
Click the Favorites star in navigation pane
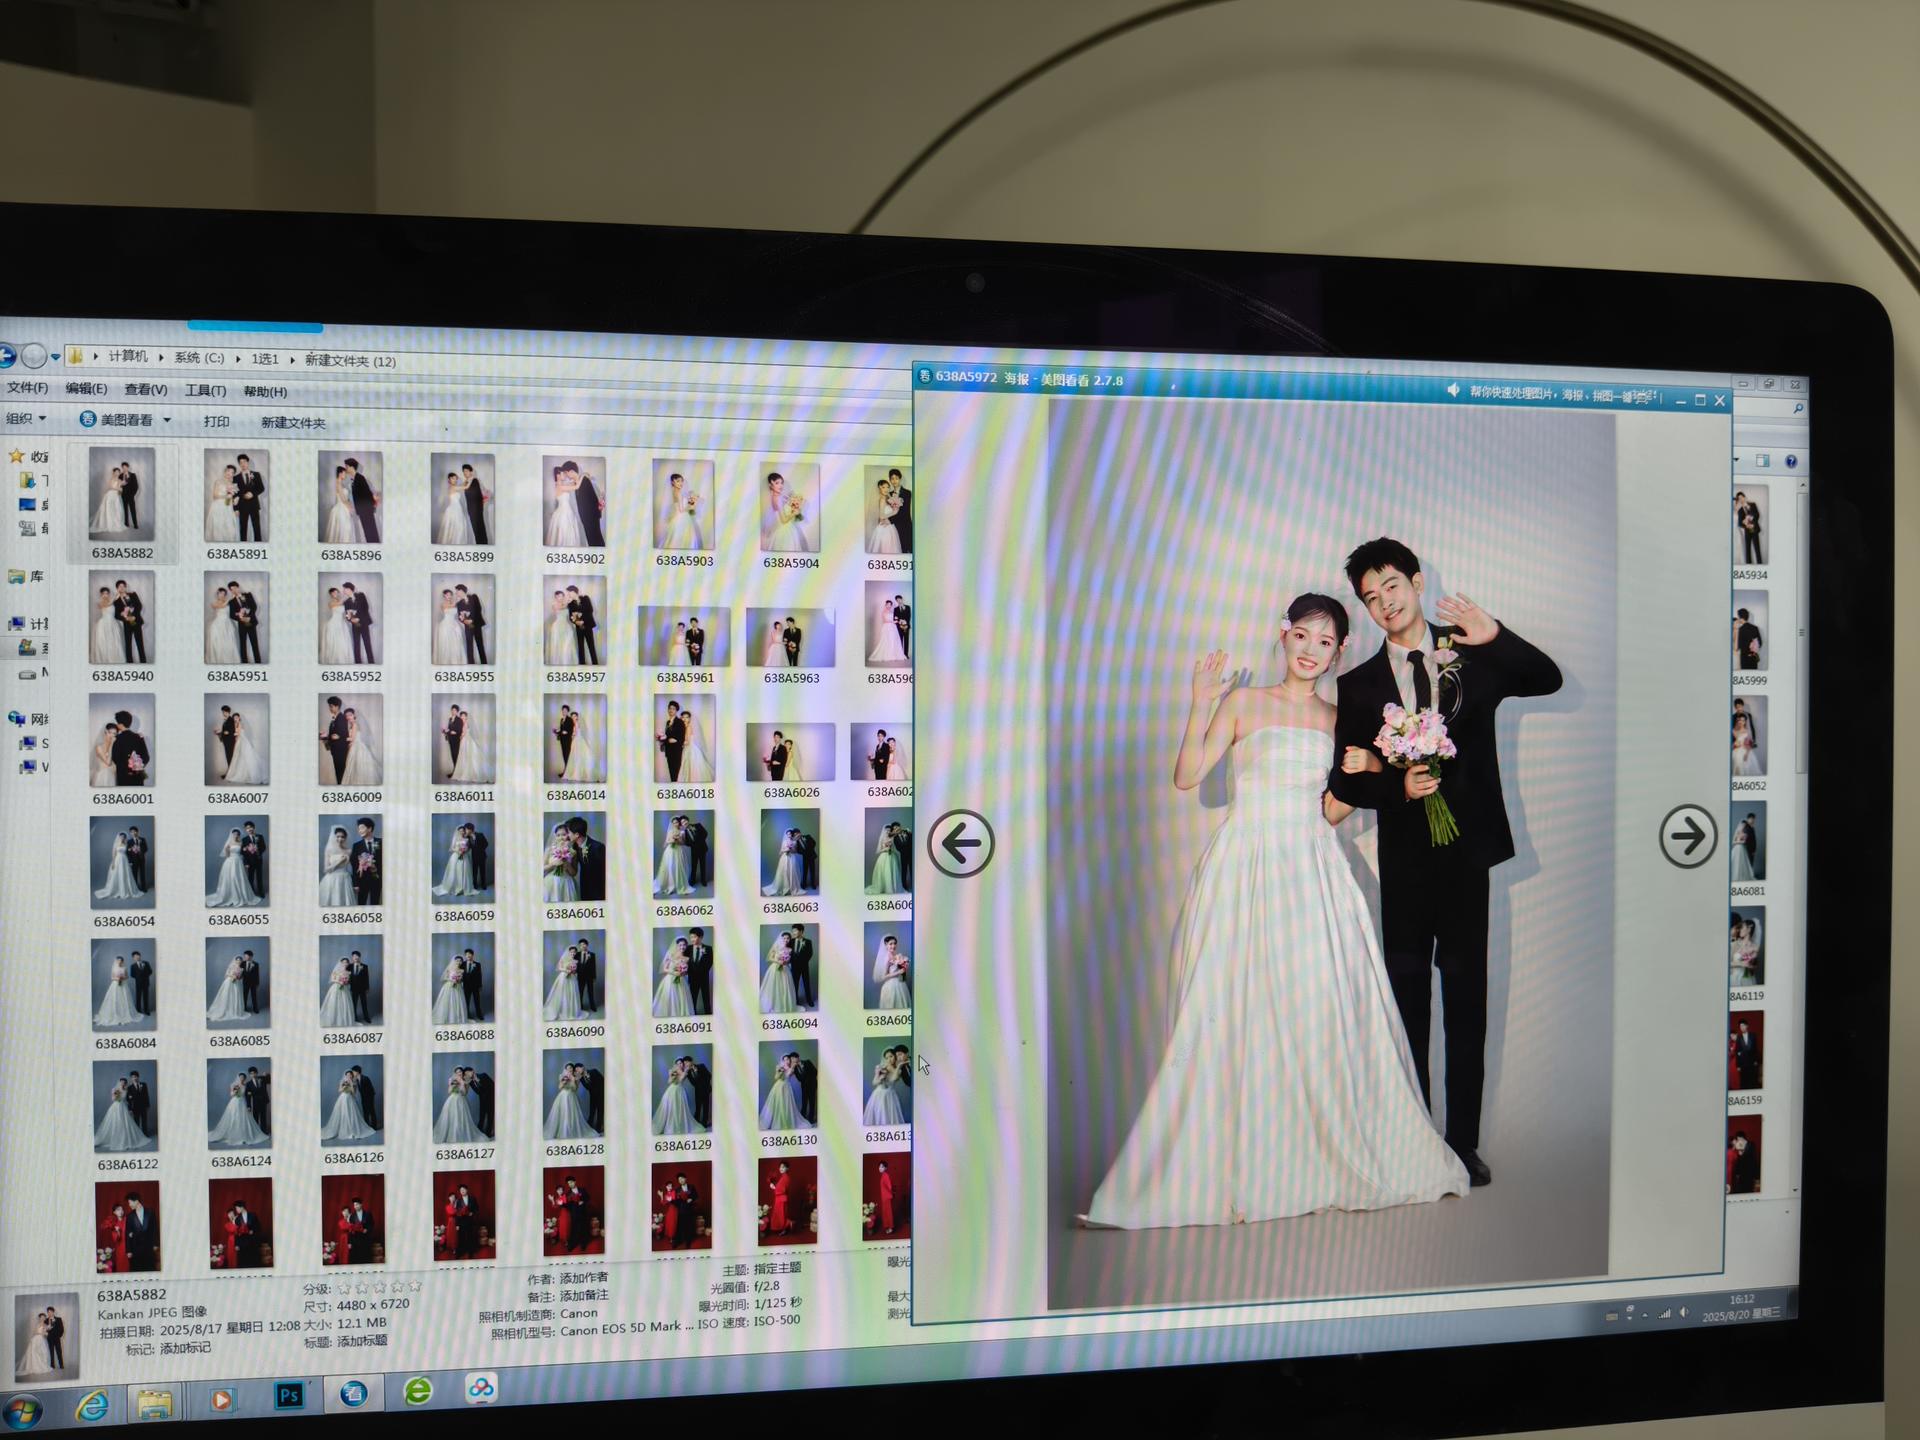(16, 456)
